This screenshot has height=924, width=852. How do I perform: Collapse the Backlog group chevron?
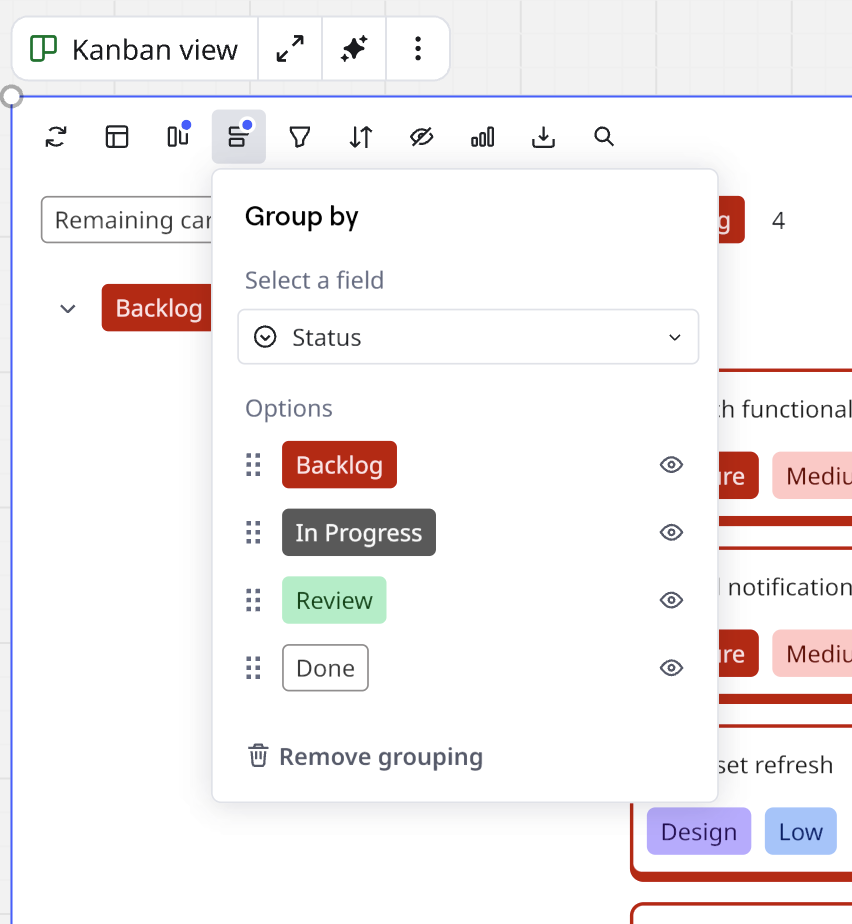coord(68,308)
